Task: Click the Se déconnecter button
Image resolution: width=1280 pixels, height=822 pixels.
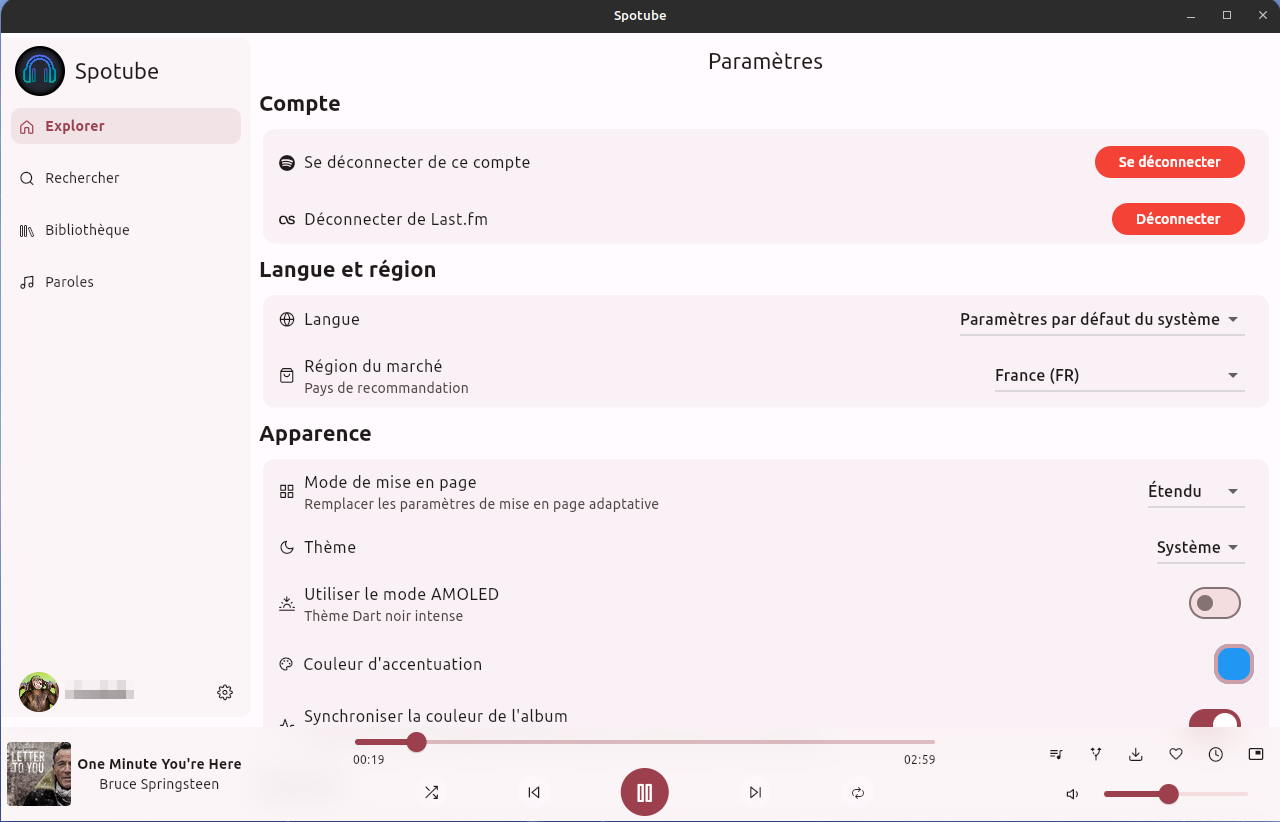Action: [x=1169, y=162]
